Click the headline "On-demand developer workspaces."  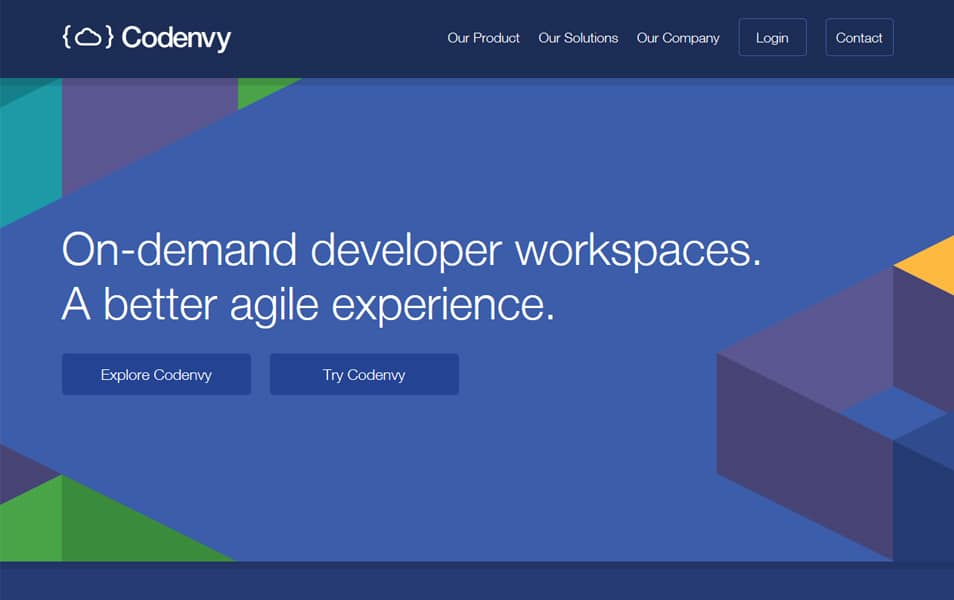click(411, 250)
